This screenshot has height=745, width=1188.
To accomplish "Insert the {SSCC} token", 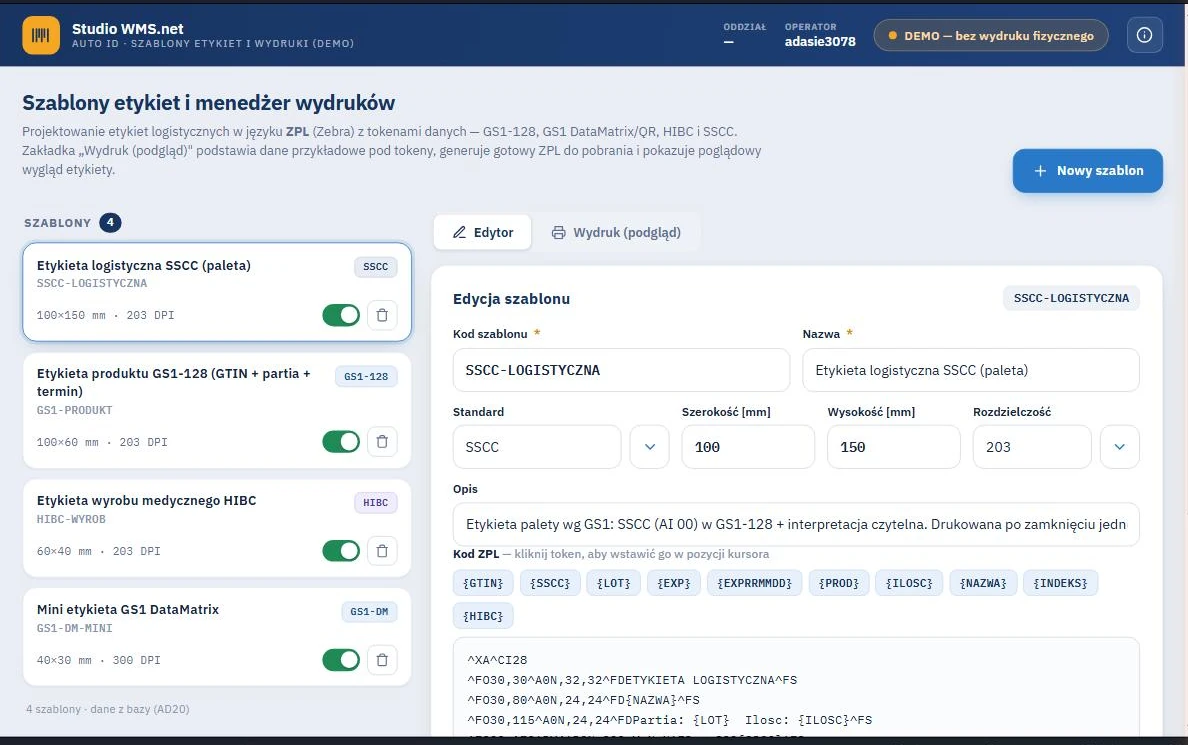I will click(550, 583).
